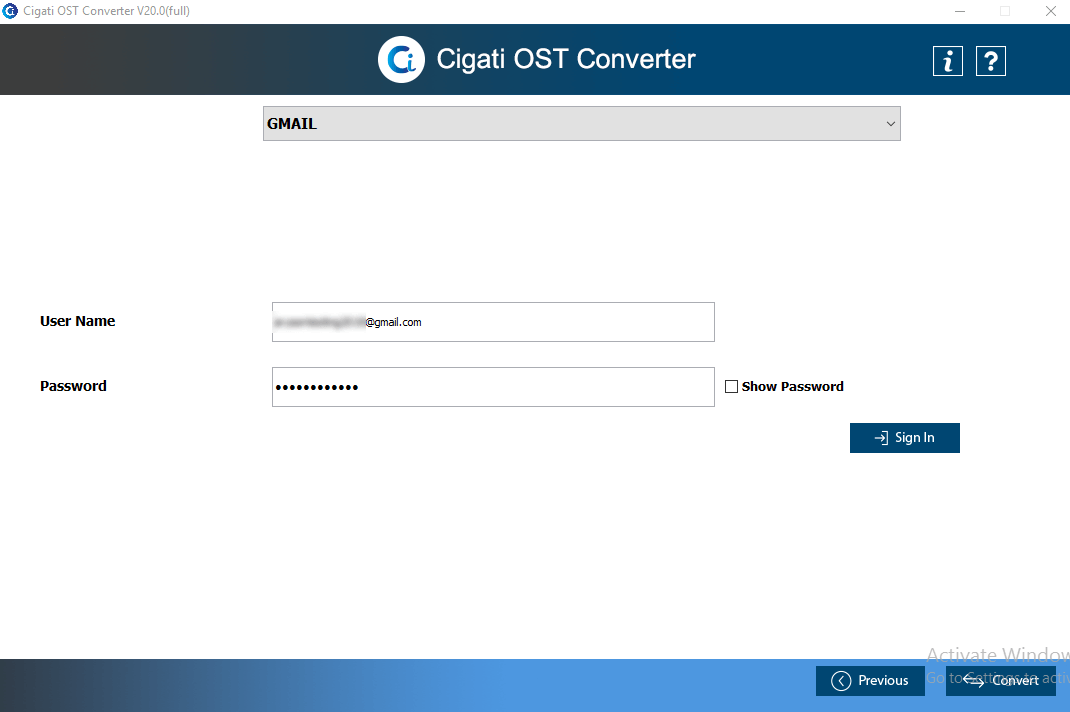Enable the Show Password checkbox
This screenshot has width=1070, height=712.
[x=732, y=386]
